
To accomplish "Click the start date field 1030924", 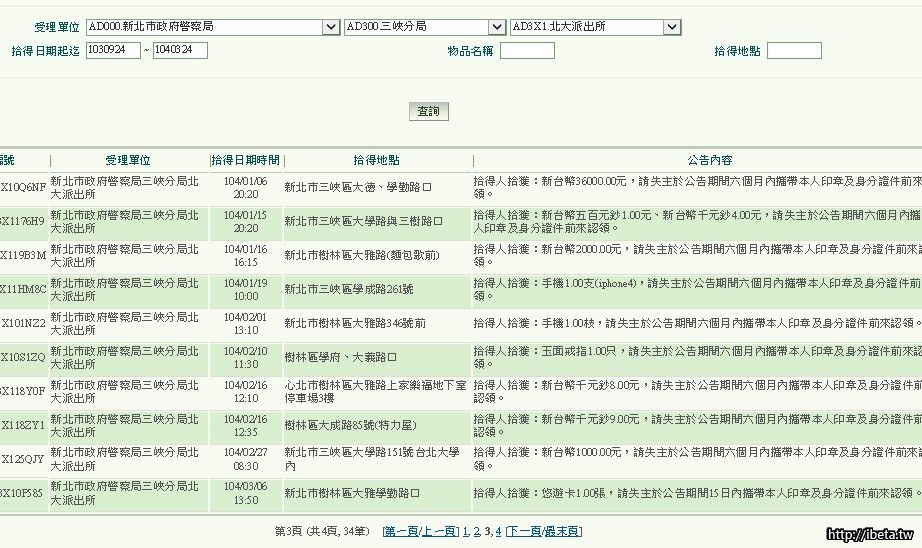I will click(x=113, y=50).
